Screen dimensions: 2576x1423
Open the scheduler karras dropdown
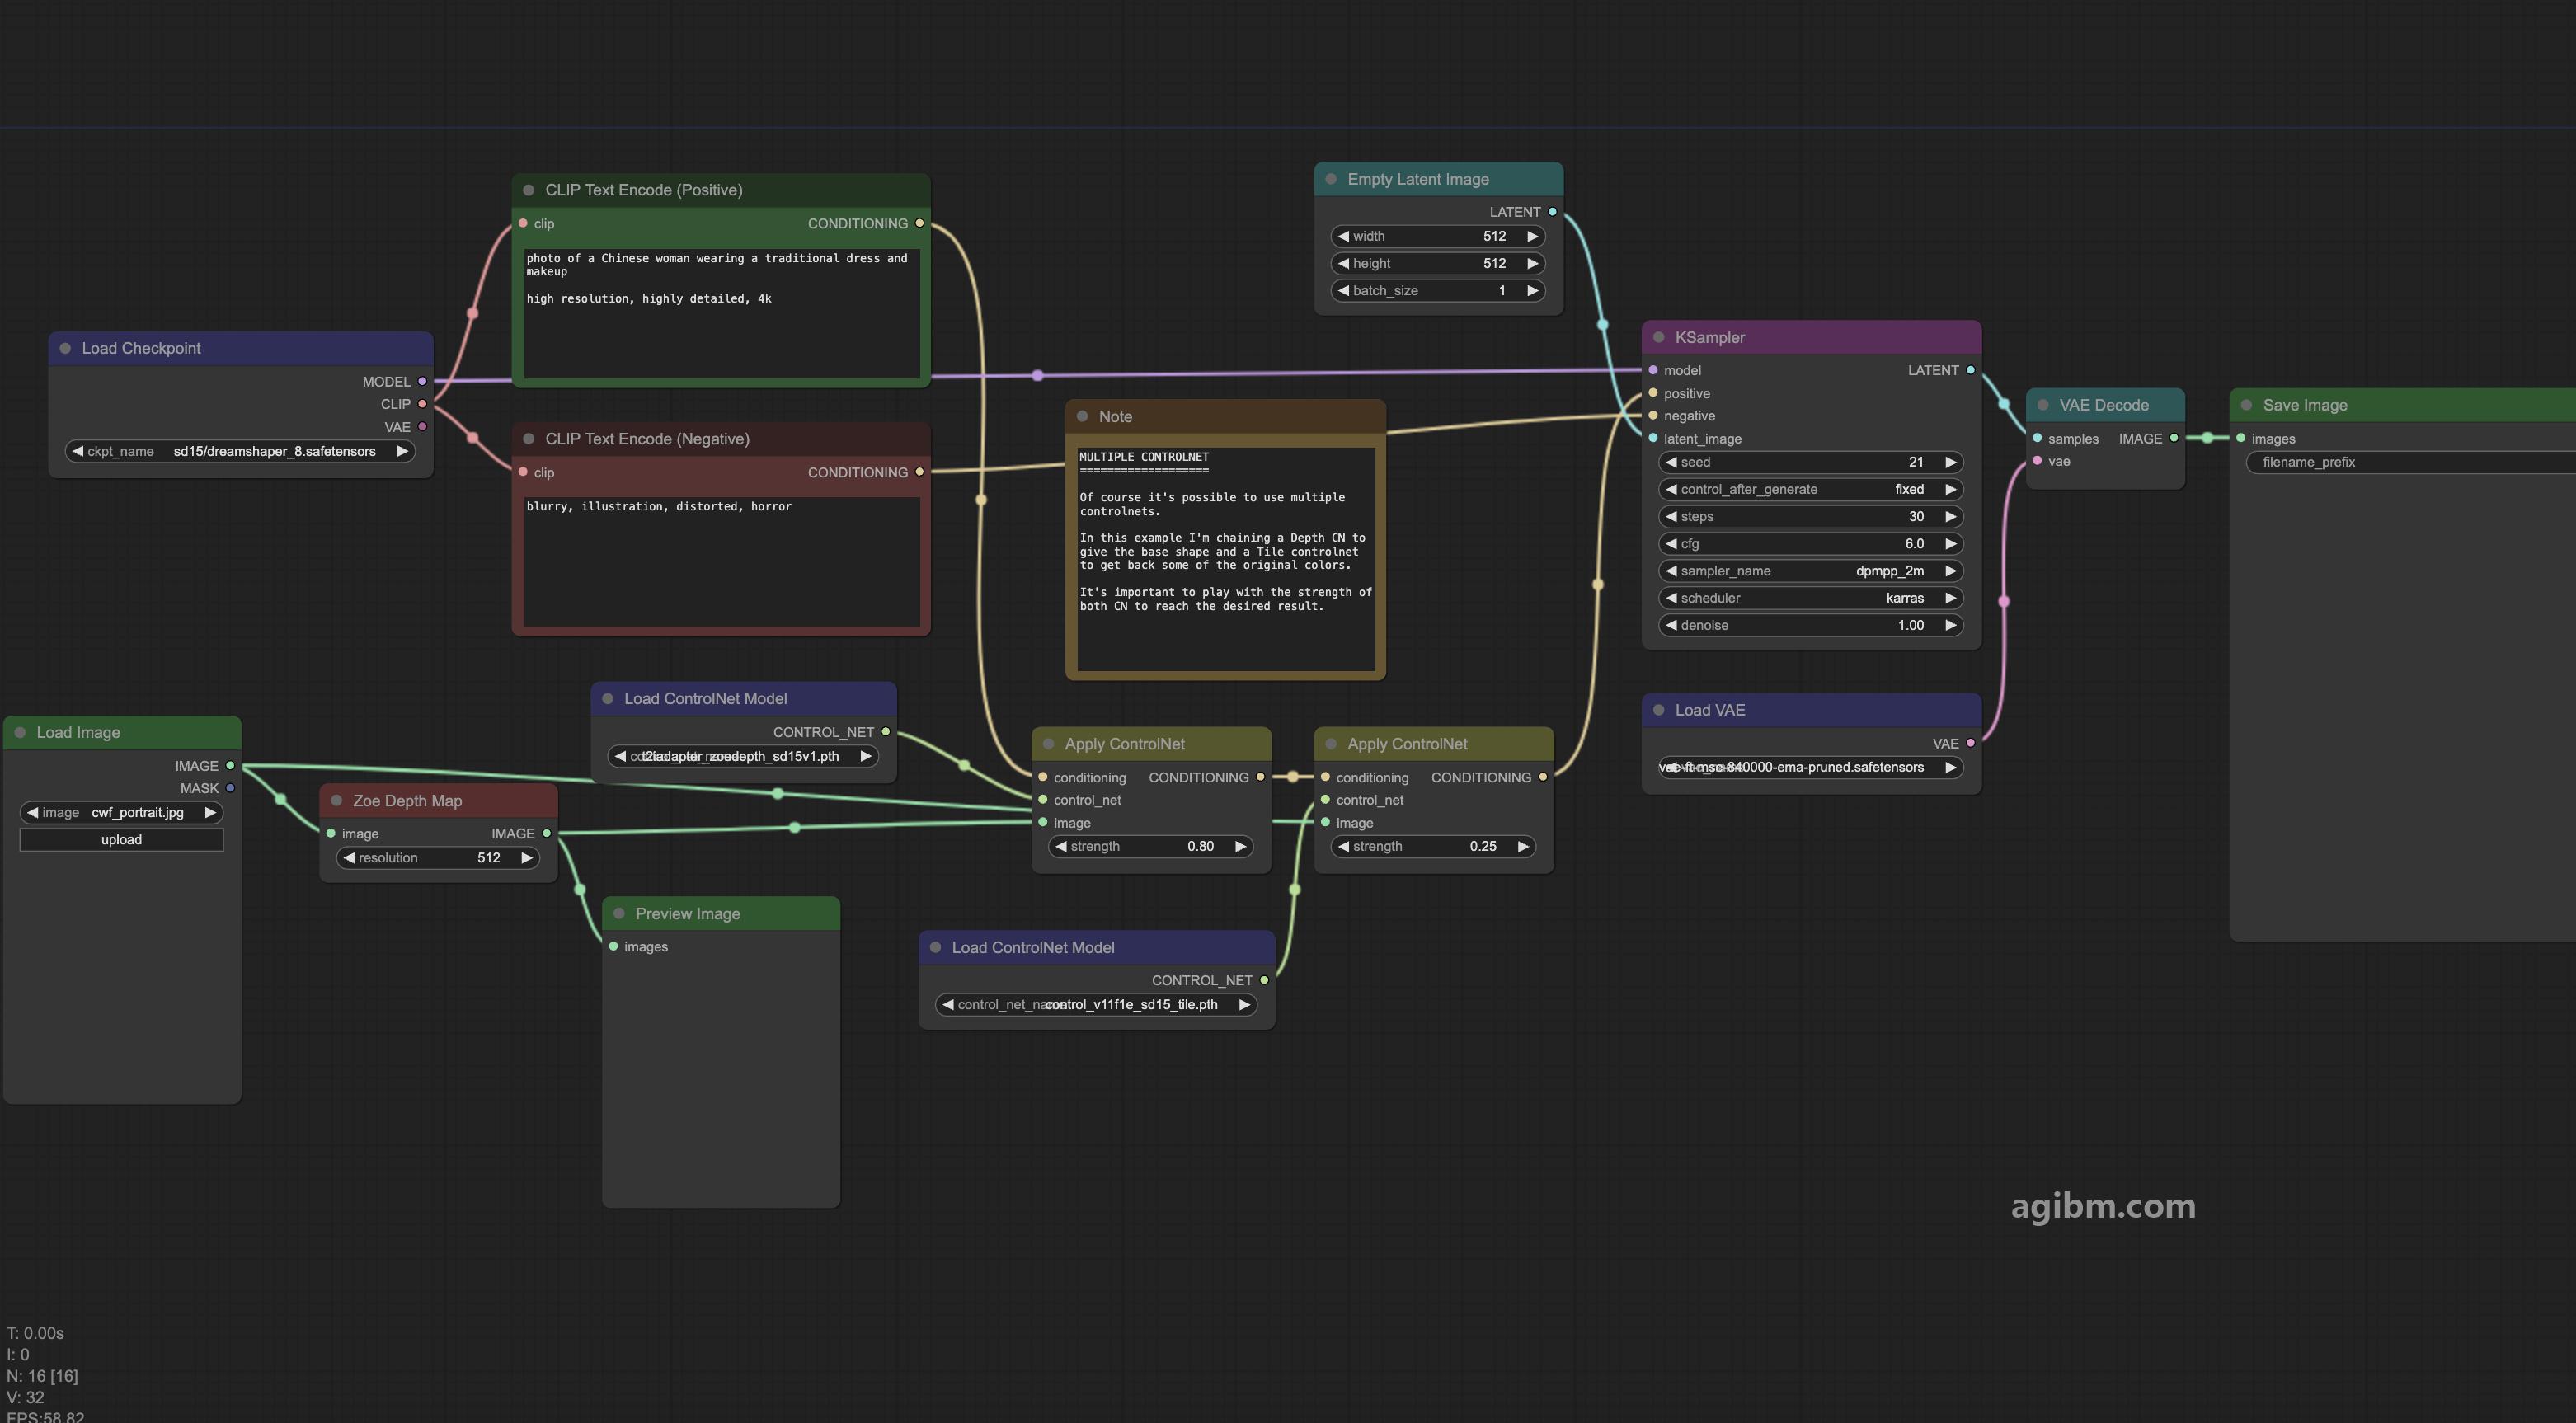1811,598
